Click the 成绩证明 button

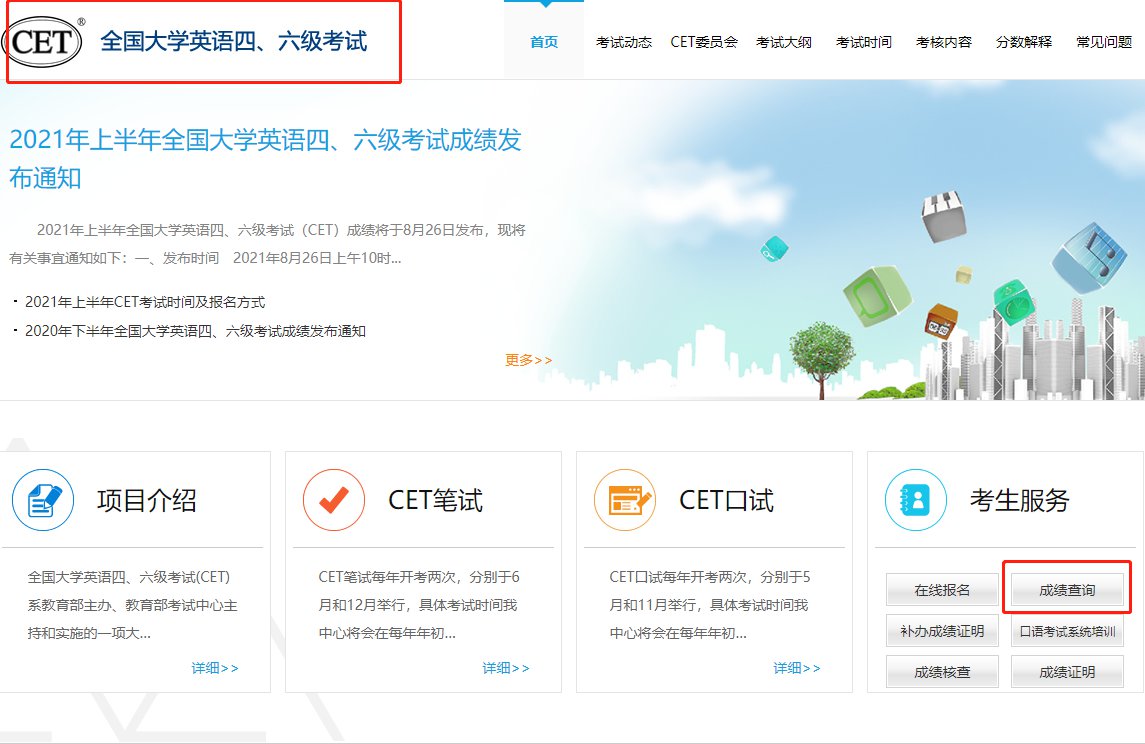1067,672
